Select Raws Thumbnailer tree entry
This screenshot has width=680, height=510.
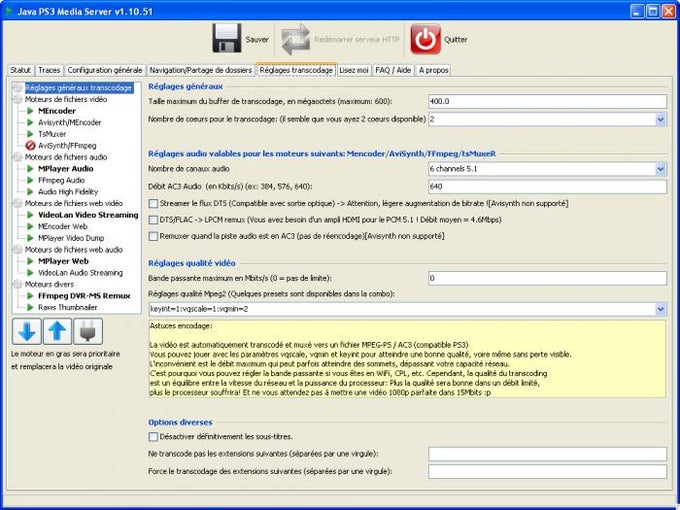[68, 307]
